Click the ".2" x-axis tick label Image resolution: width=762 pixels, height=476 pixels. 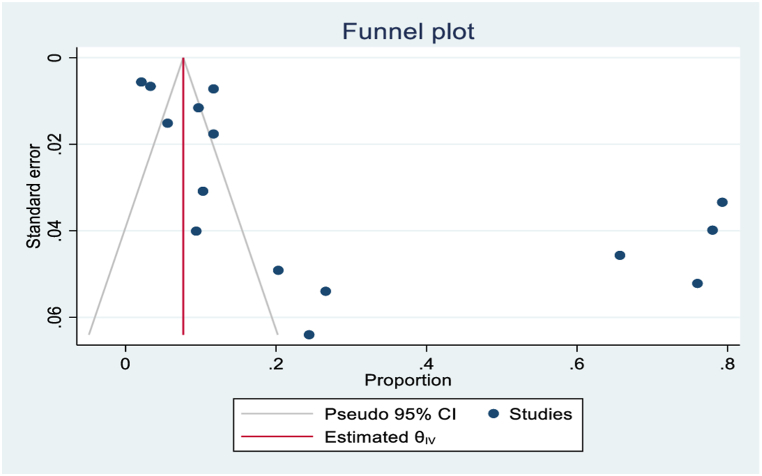275,362
